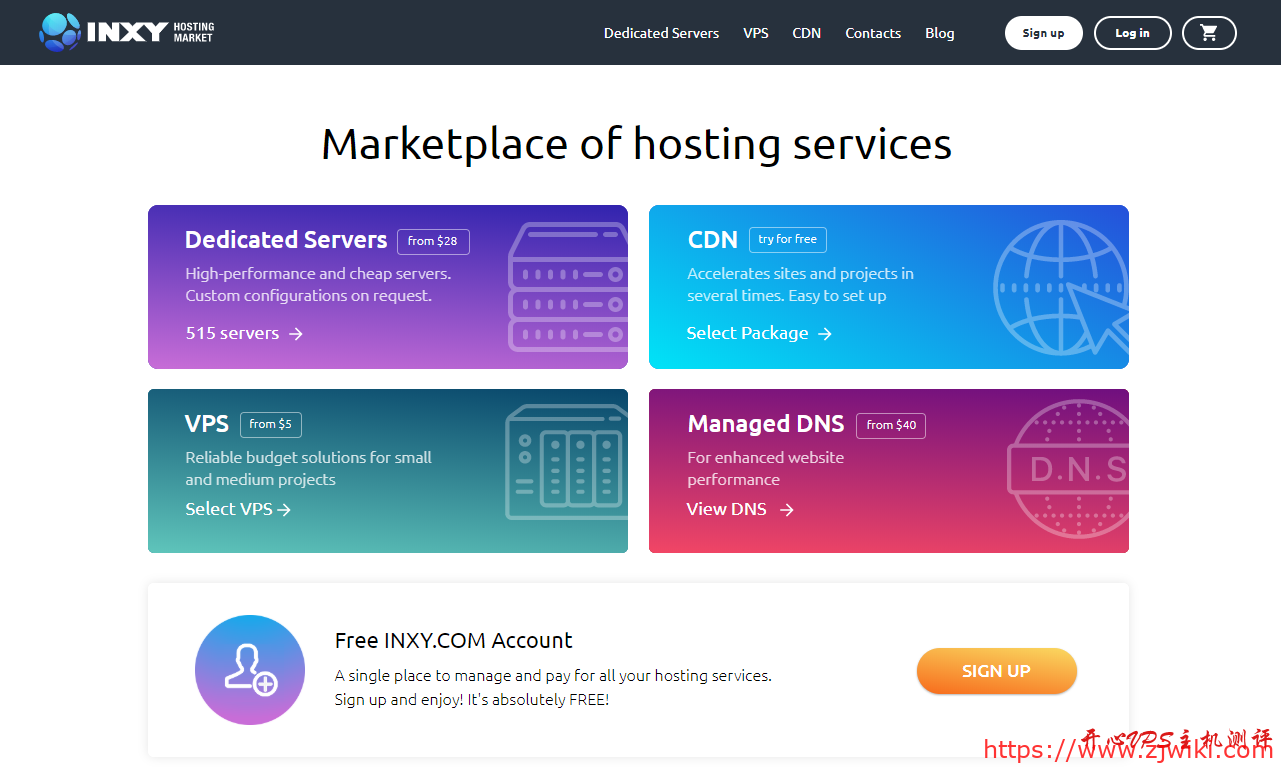Open the shopping cart

(1209, 32)
